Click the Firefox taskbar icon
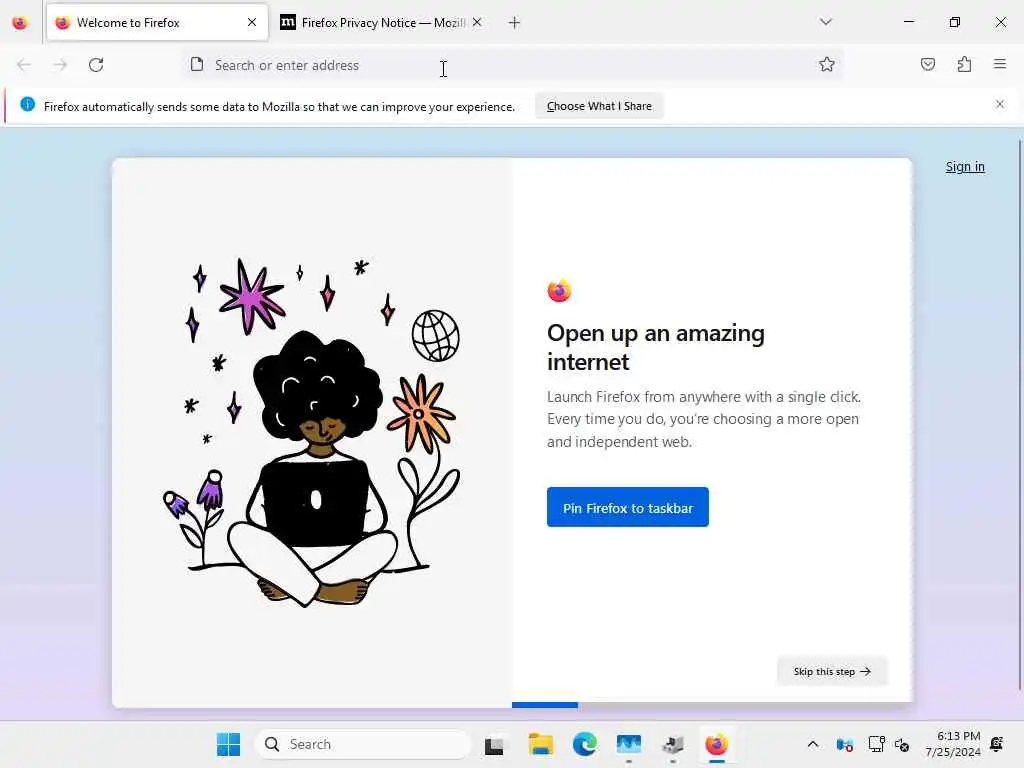The height and width of the screenshot is (768, 1024). point(716,744)
